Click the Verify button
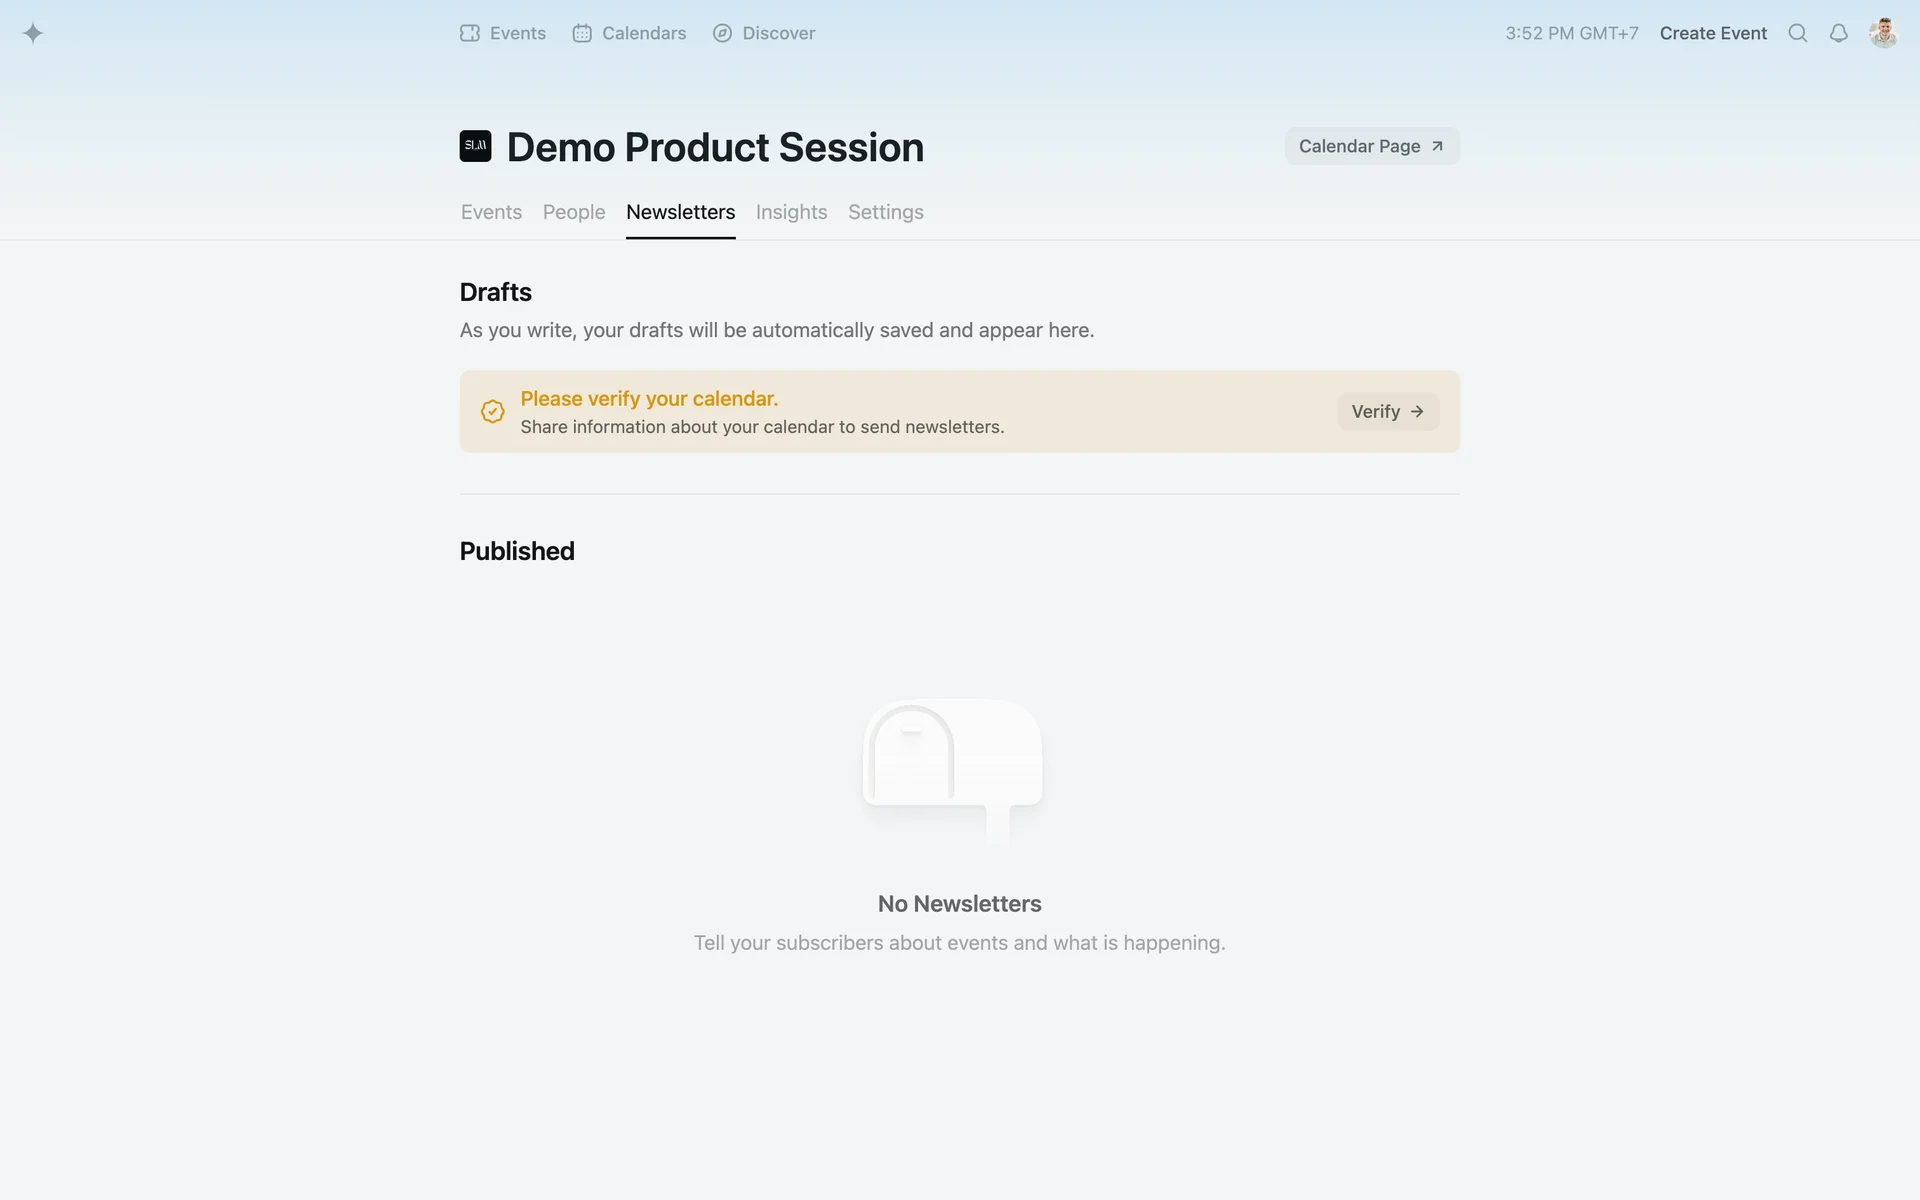The width and height of the screenshot is (1920, 1200). pos(1387,411)
